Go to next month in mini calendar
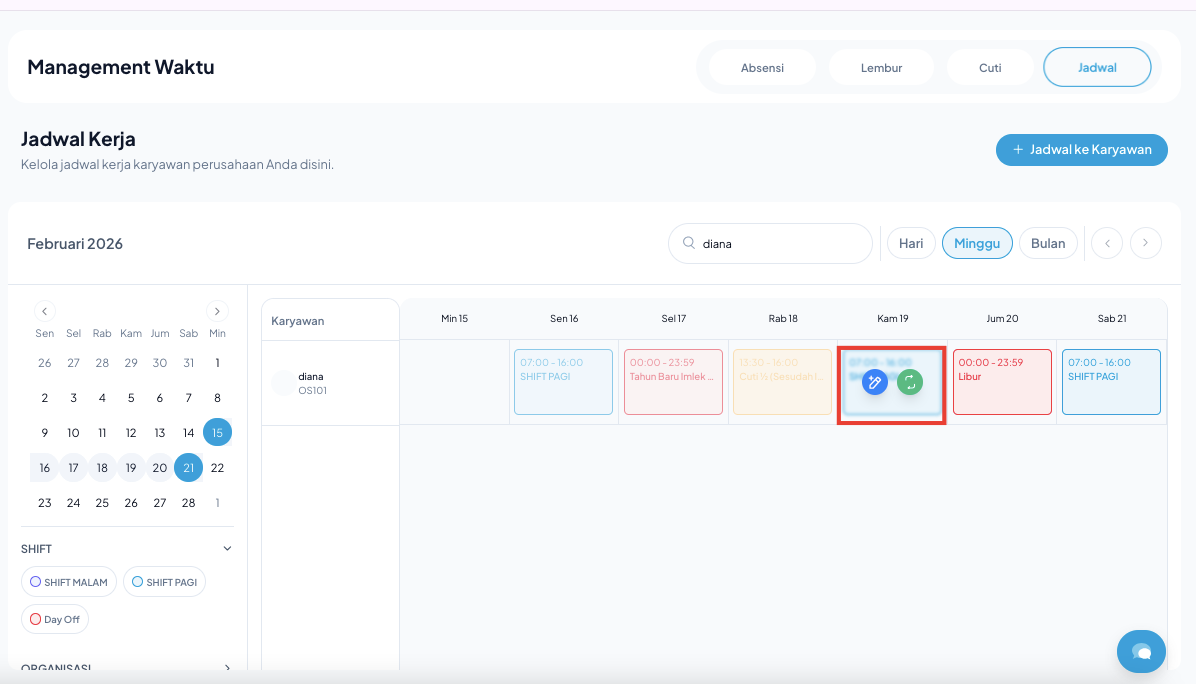Image resolution: width=1196 pixels, height=684 pixels. [217, 311]
